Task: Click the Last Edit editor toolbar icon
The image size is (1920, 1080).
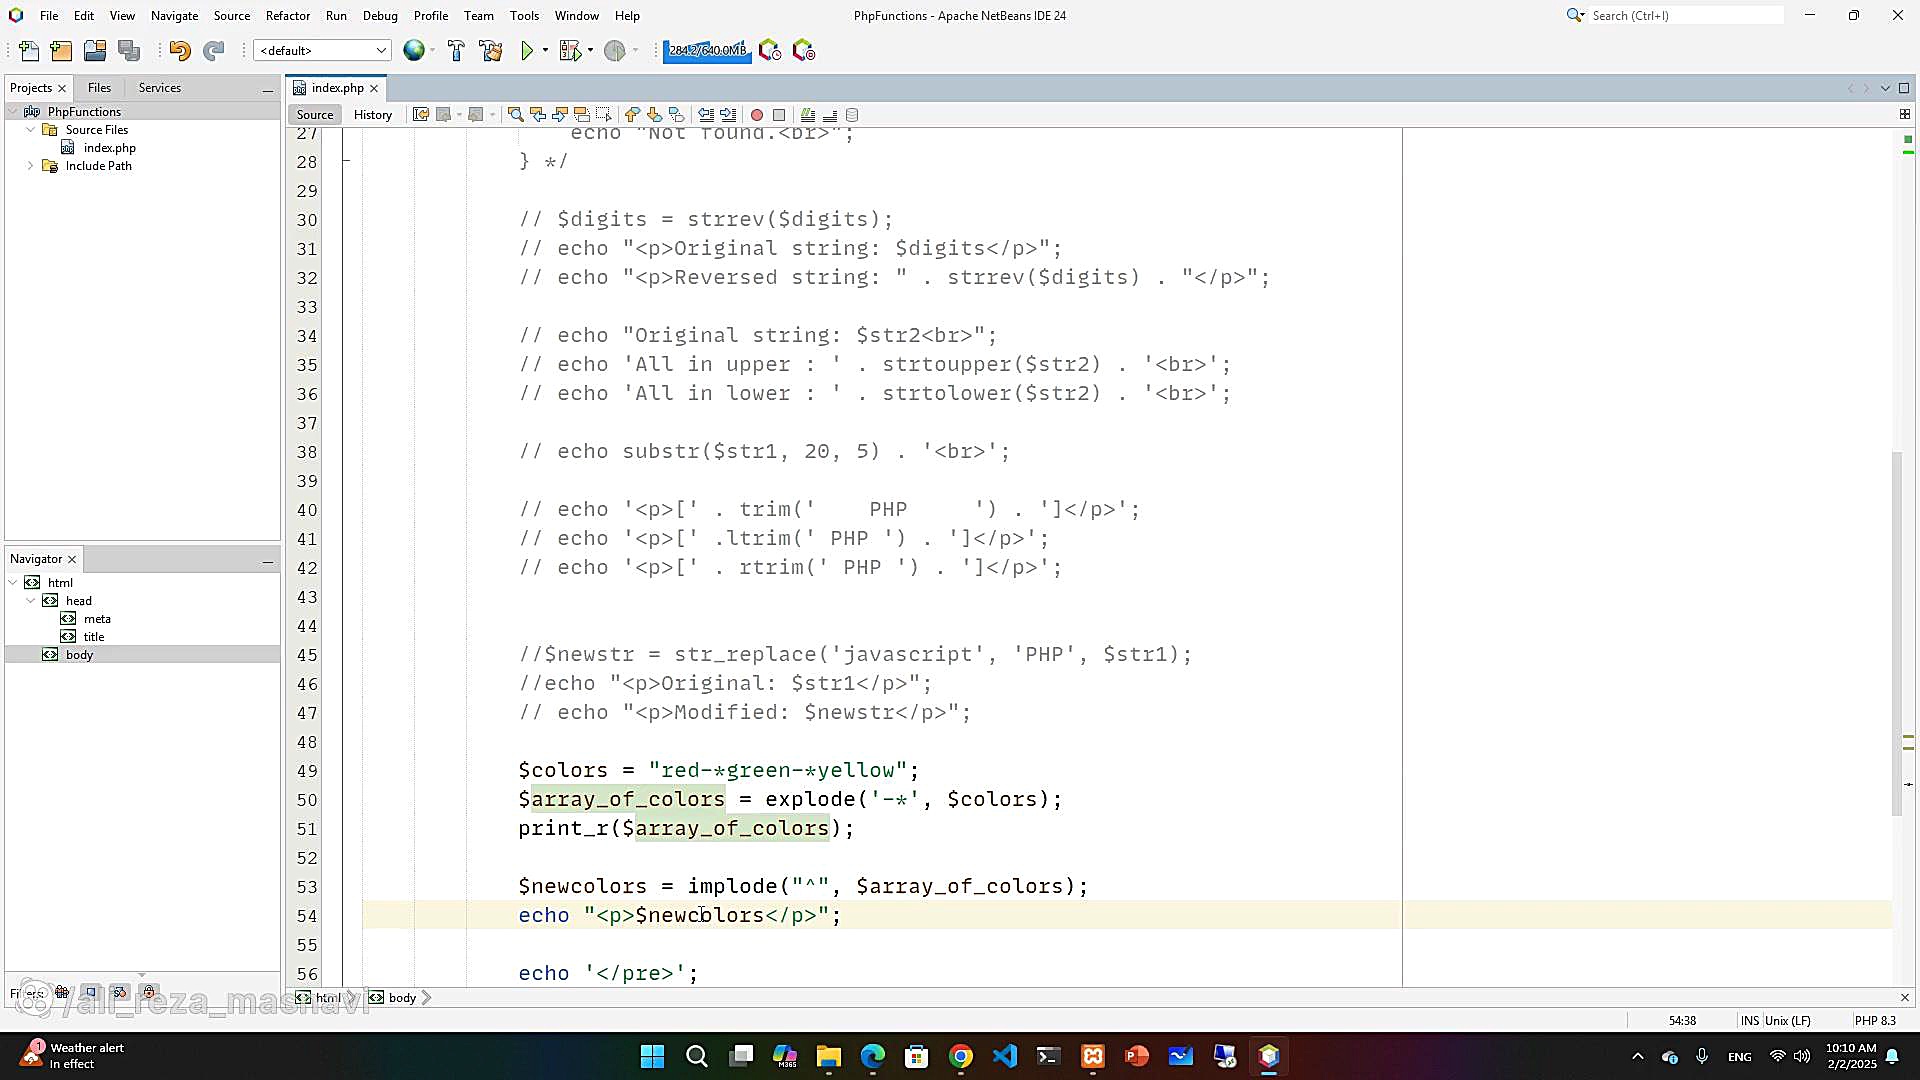Action: [x=421, y=115]
